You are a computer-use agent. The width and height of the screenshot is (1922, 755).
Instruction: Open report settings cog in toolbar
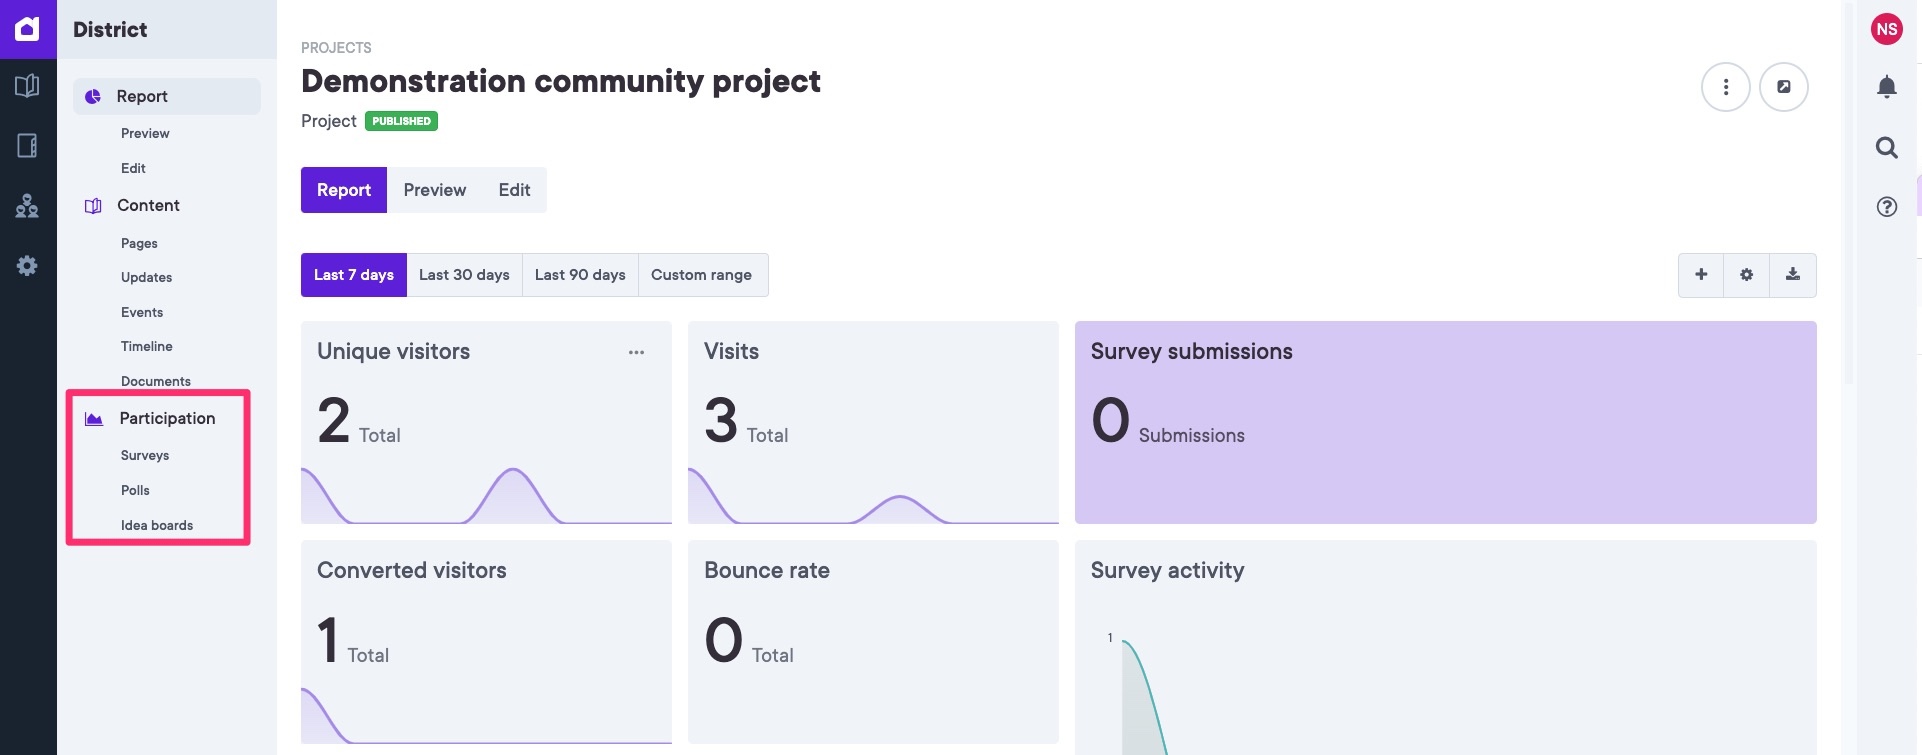(1746, 275)
